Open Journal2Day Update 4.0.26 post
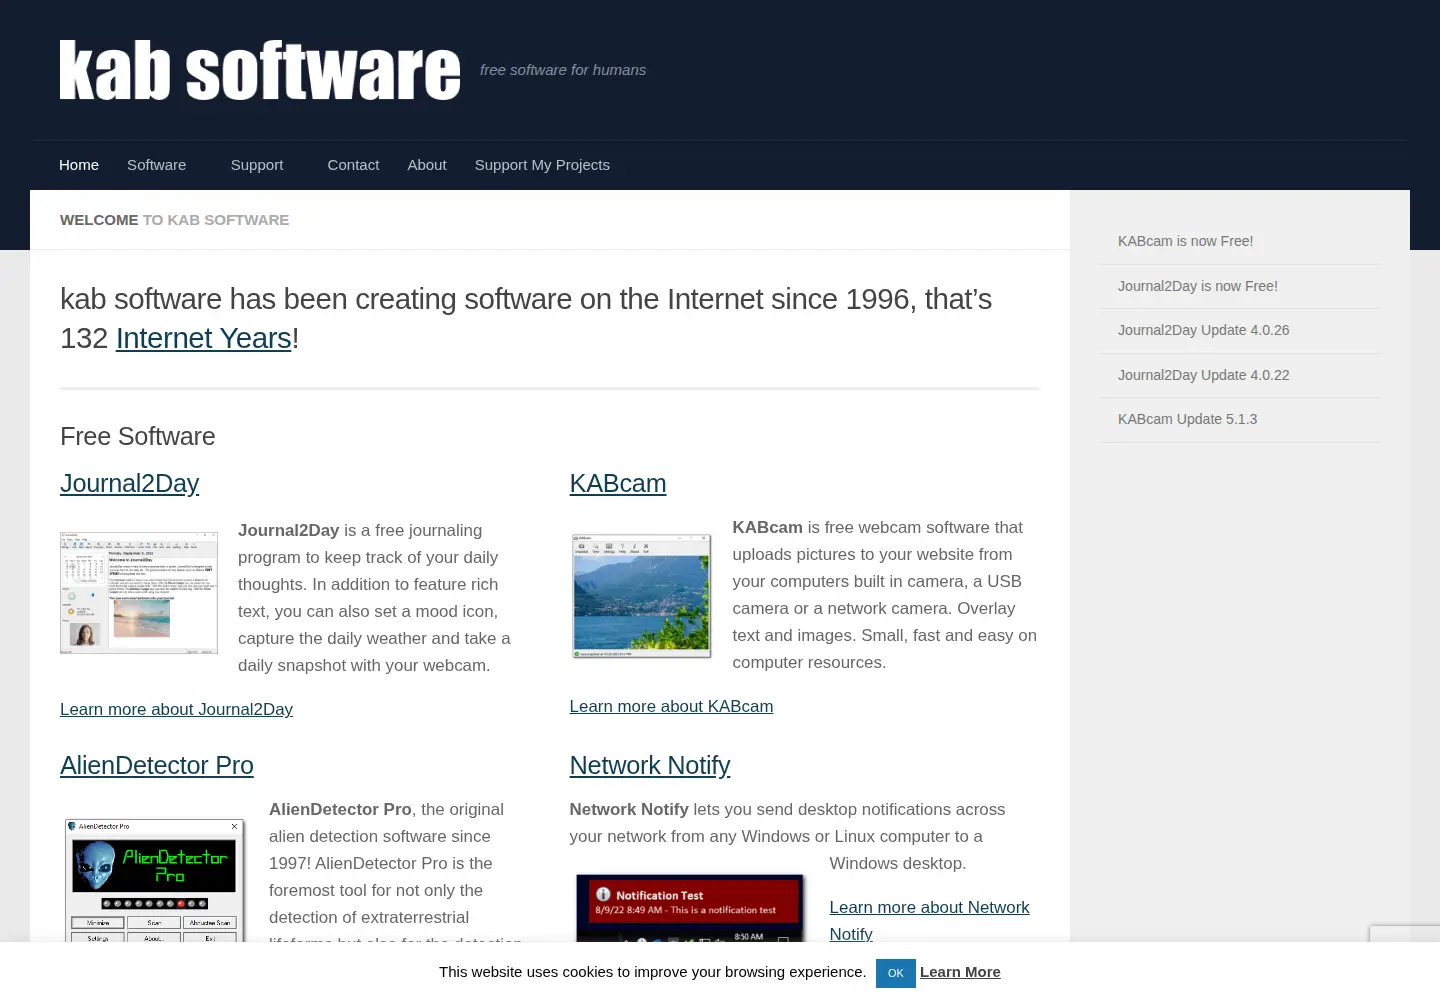The image size is (1440, 1000). (x=1203, y=330)
